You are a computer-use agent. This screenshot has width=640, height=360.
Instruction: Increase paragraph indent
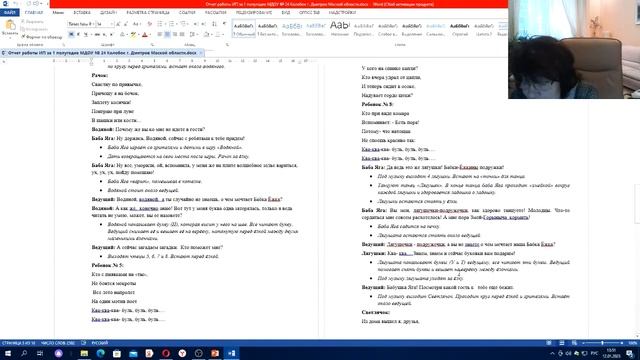pos(204,24)
